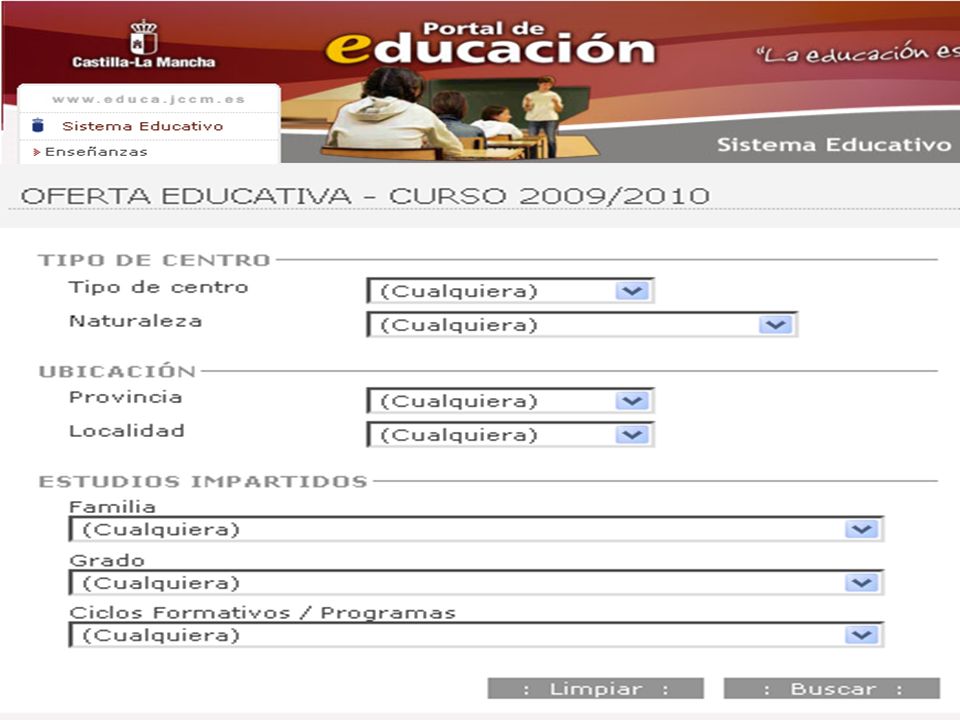Click the "La educación es" slogan in banner

pyautogui.click(x=857, y=54)
